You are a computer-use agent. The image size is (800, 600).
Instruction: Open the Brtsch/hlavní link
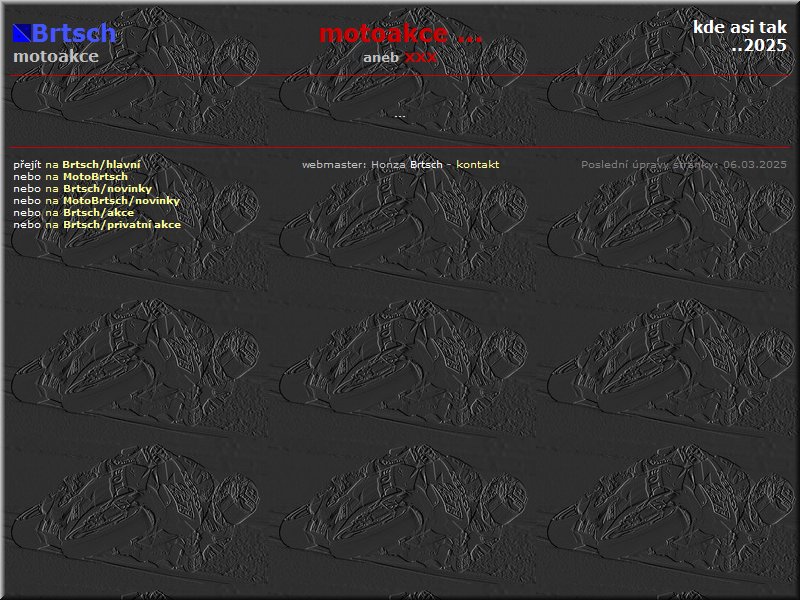tap(101, 164)
